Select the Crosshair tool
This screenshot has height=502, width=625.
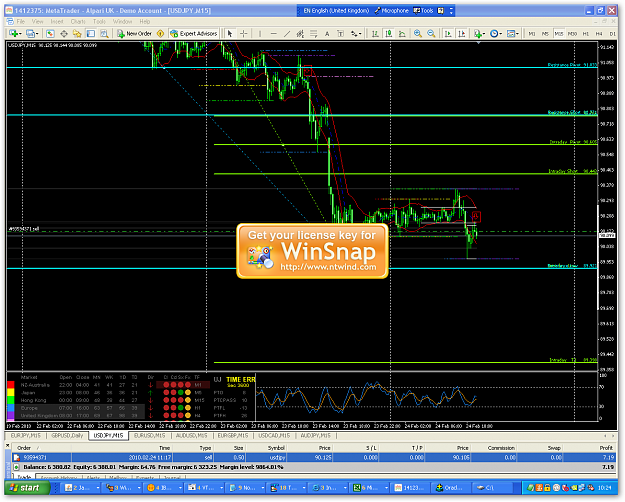[x=244, y=34]
